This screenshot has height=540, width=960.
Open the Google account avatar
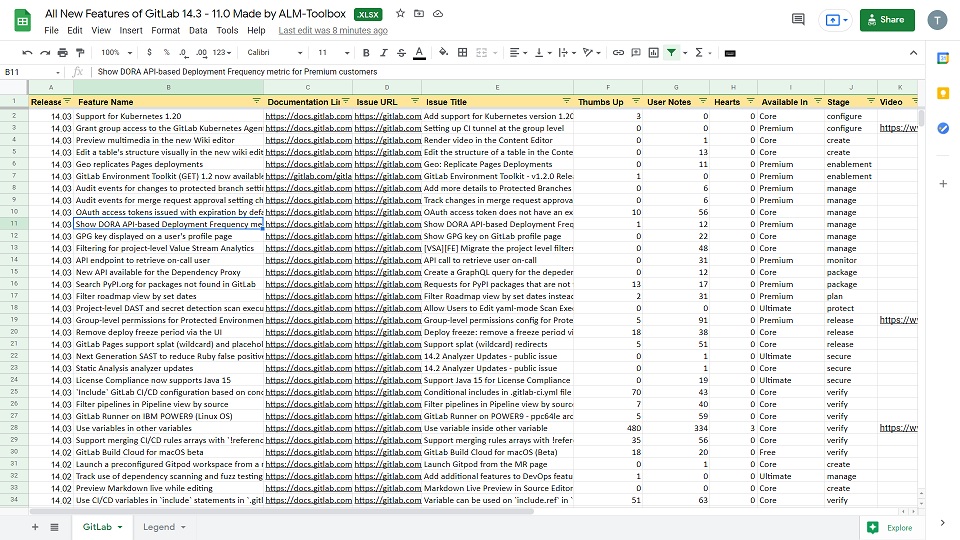tap(937, 20)
